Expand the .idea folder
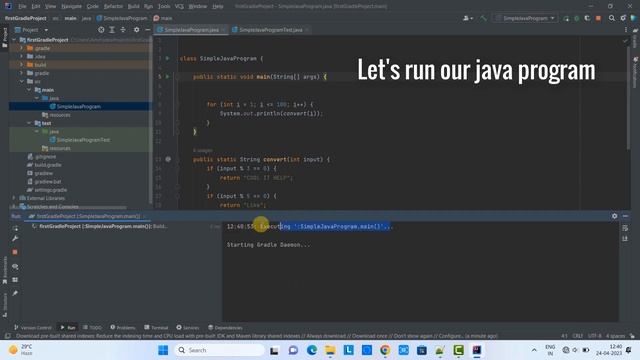 click(x=22, y=56)
